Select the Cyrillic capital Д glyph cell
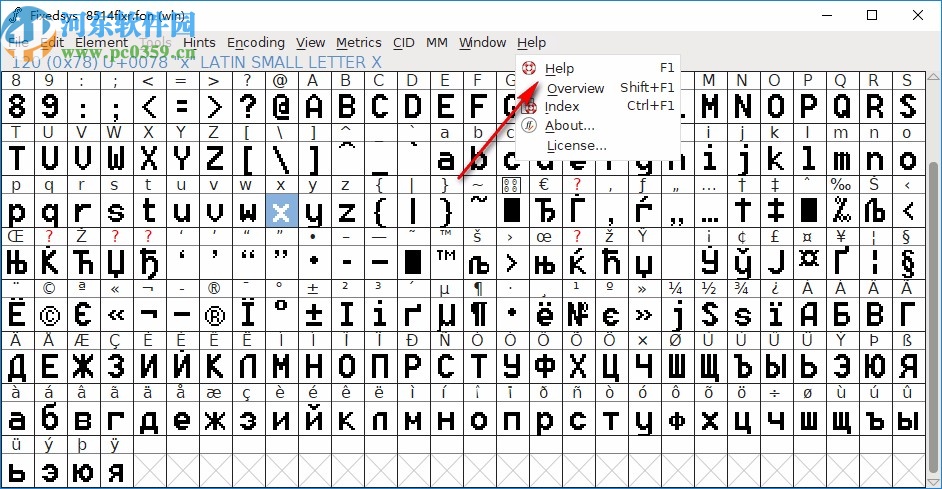Image resolution: width=942 pixels, height=489 pixels. (x=17, y=366)
